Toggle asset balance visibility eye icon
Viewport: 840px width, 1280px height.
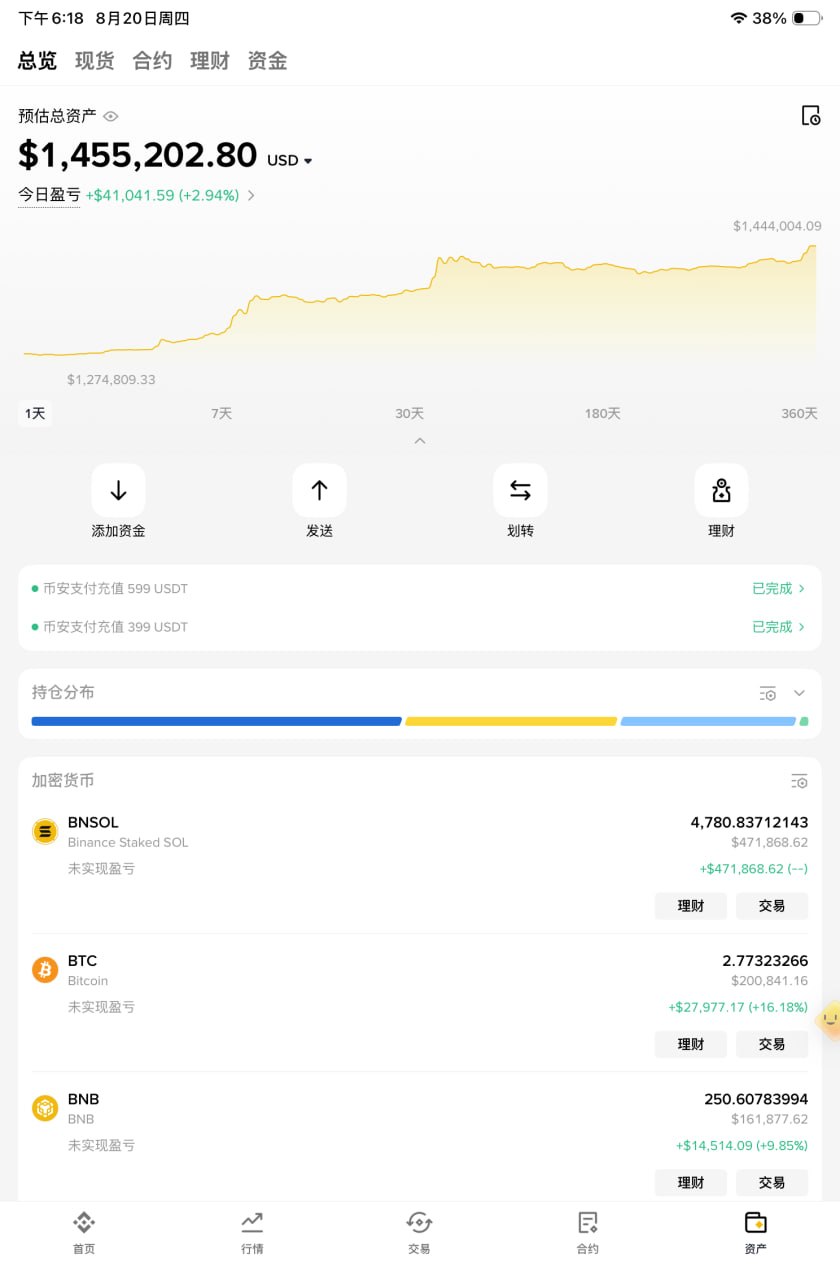click(111, 117)
